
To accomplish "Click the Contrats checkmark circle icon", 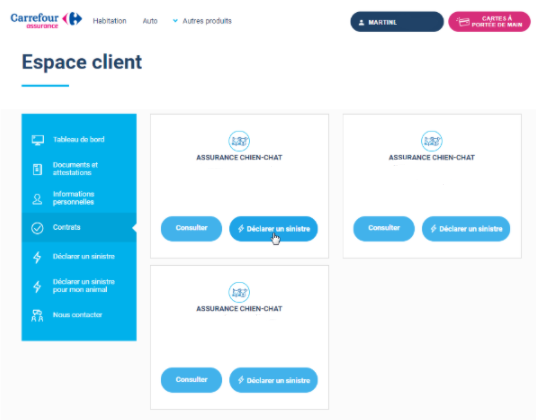I will point(37,228).
